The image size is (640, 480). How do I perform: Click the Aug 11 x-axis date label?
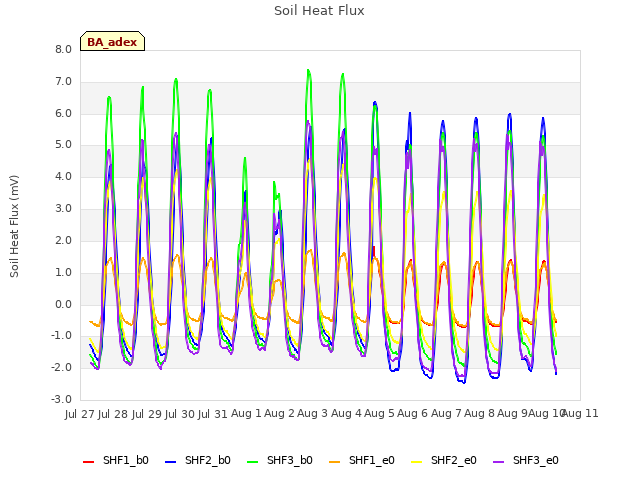pyautogui.click(x=580, y=413)
